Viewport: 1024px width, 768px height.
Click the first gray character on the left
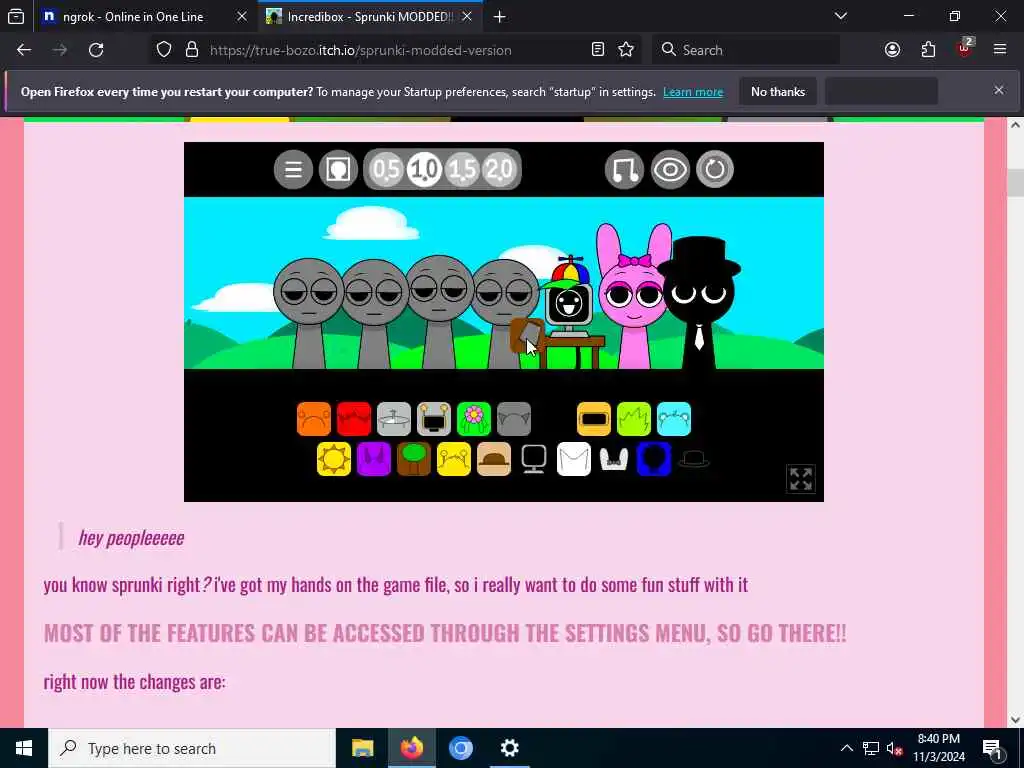308,313
